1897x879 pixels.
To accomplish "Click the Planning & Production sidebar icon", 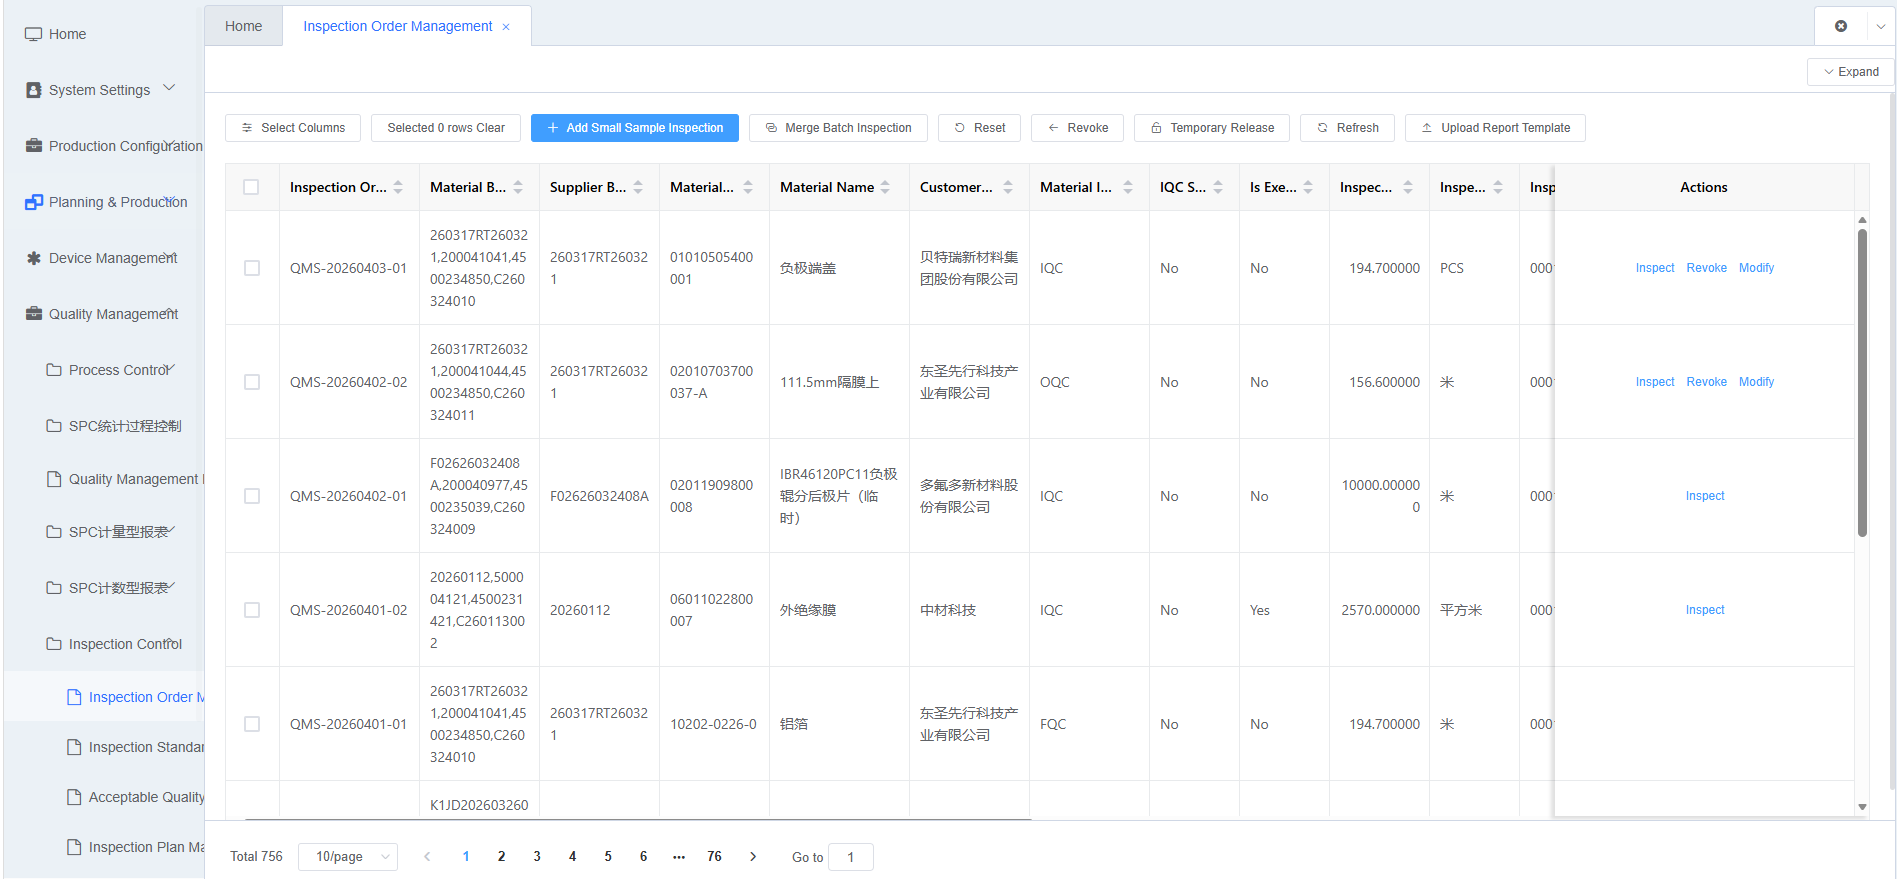I will [x=33, y=202].
